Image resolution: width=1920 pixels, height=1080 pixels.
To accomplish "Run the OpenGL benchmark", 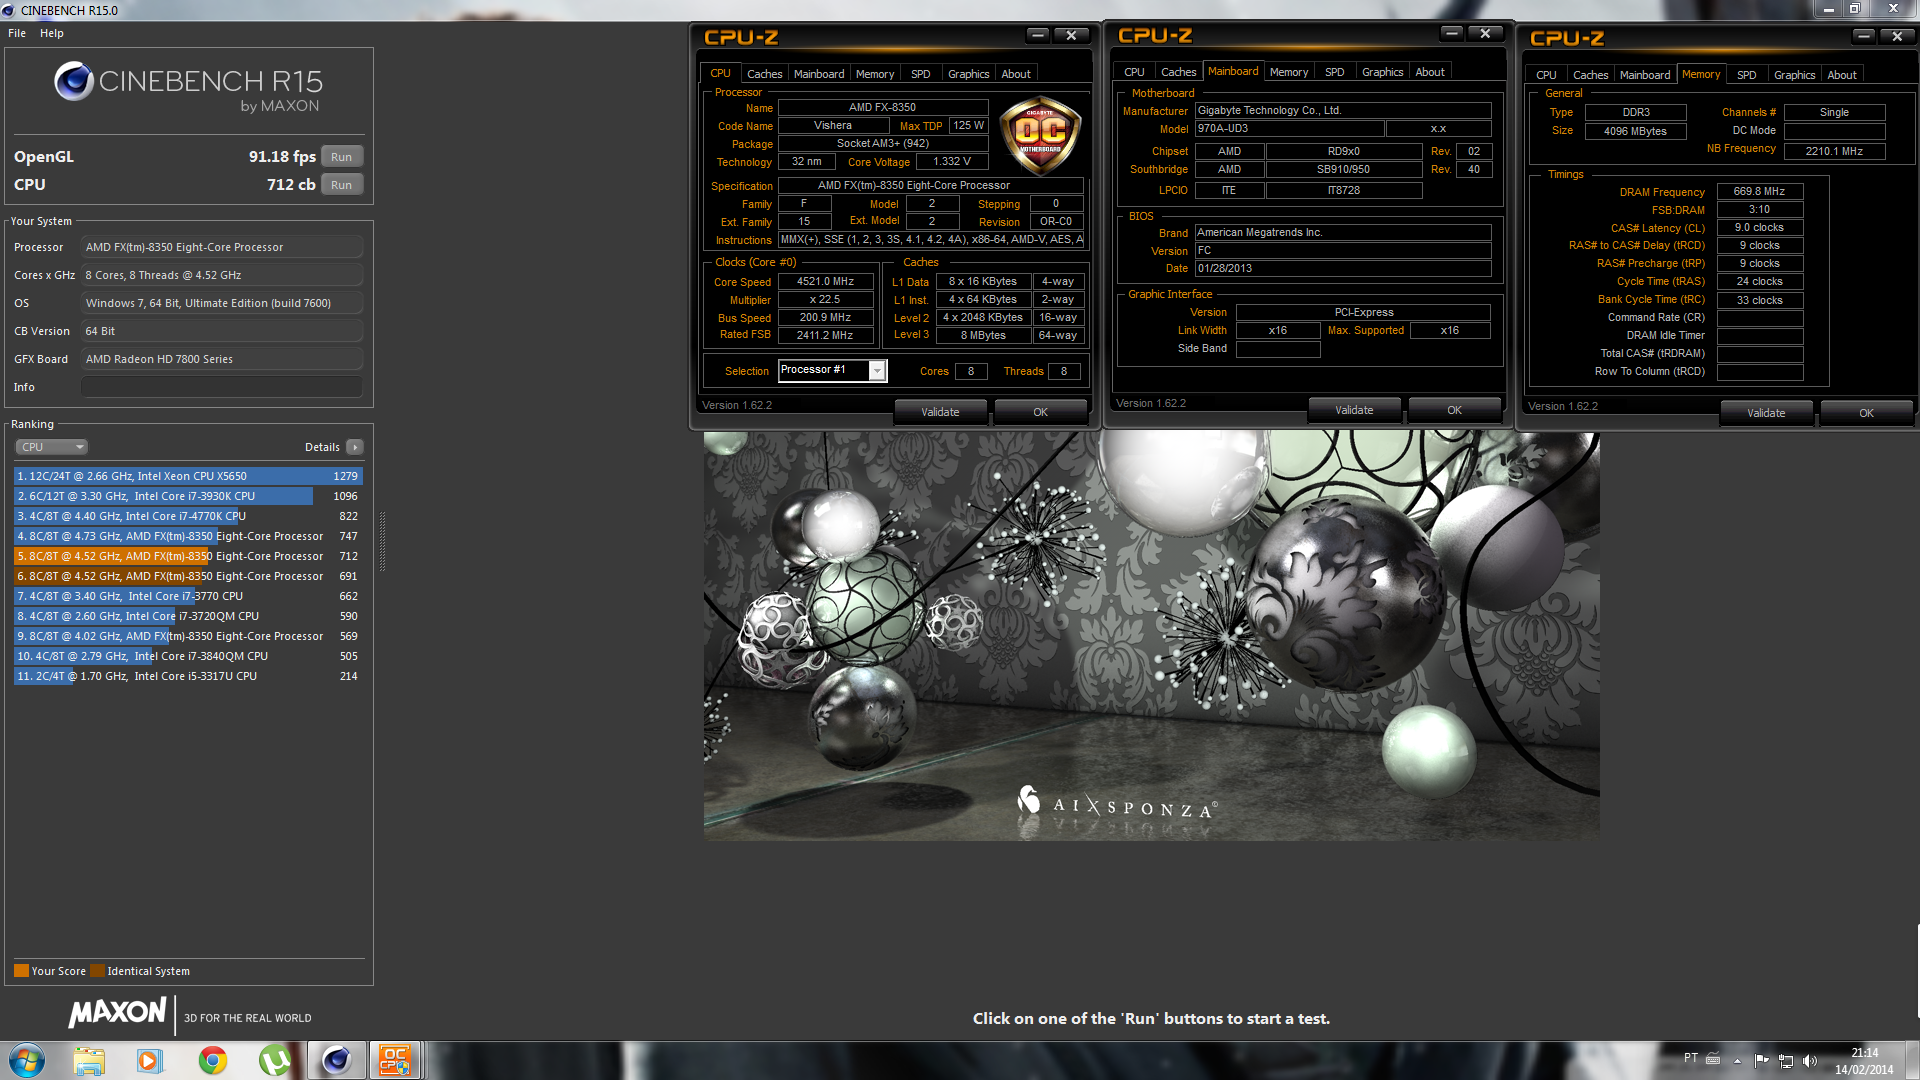I will [x=341, y=157].
